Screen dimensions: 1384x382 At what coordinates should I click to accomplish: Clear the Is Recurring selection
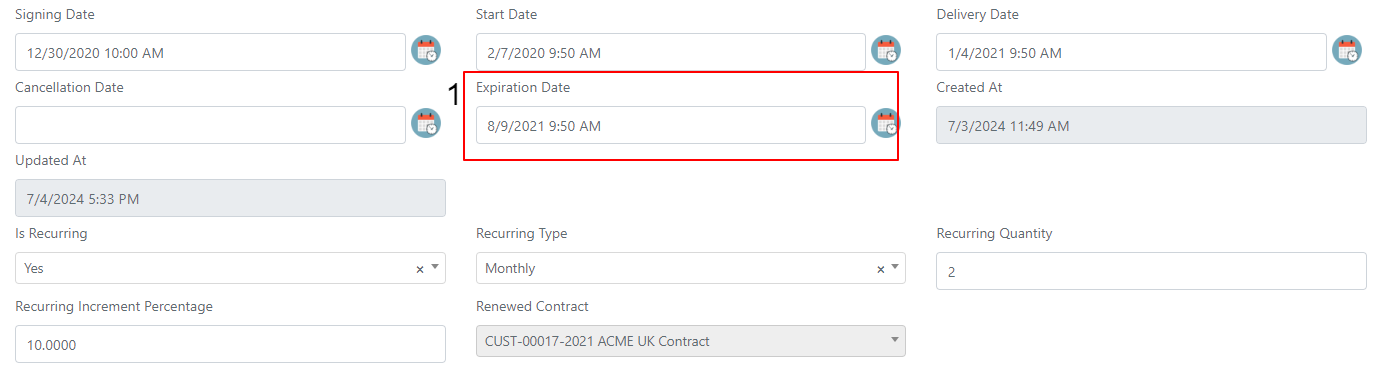(420, 269)
